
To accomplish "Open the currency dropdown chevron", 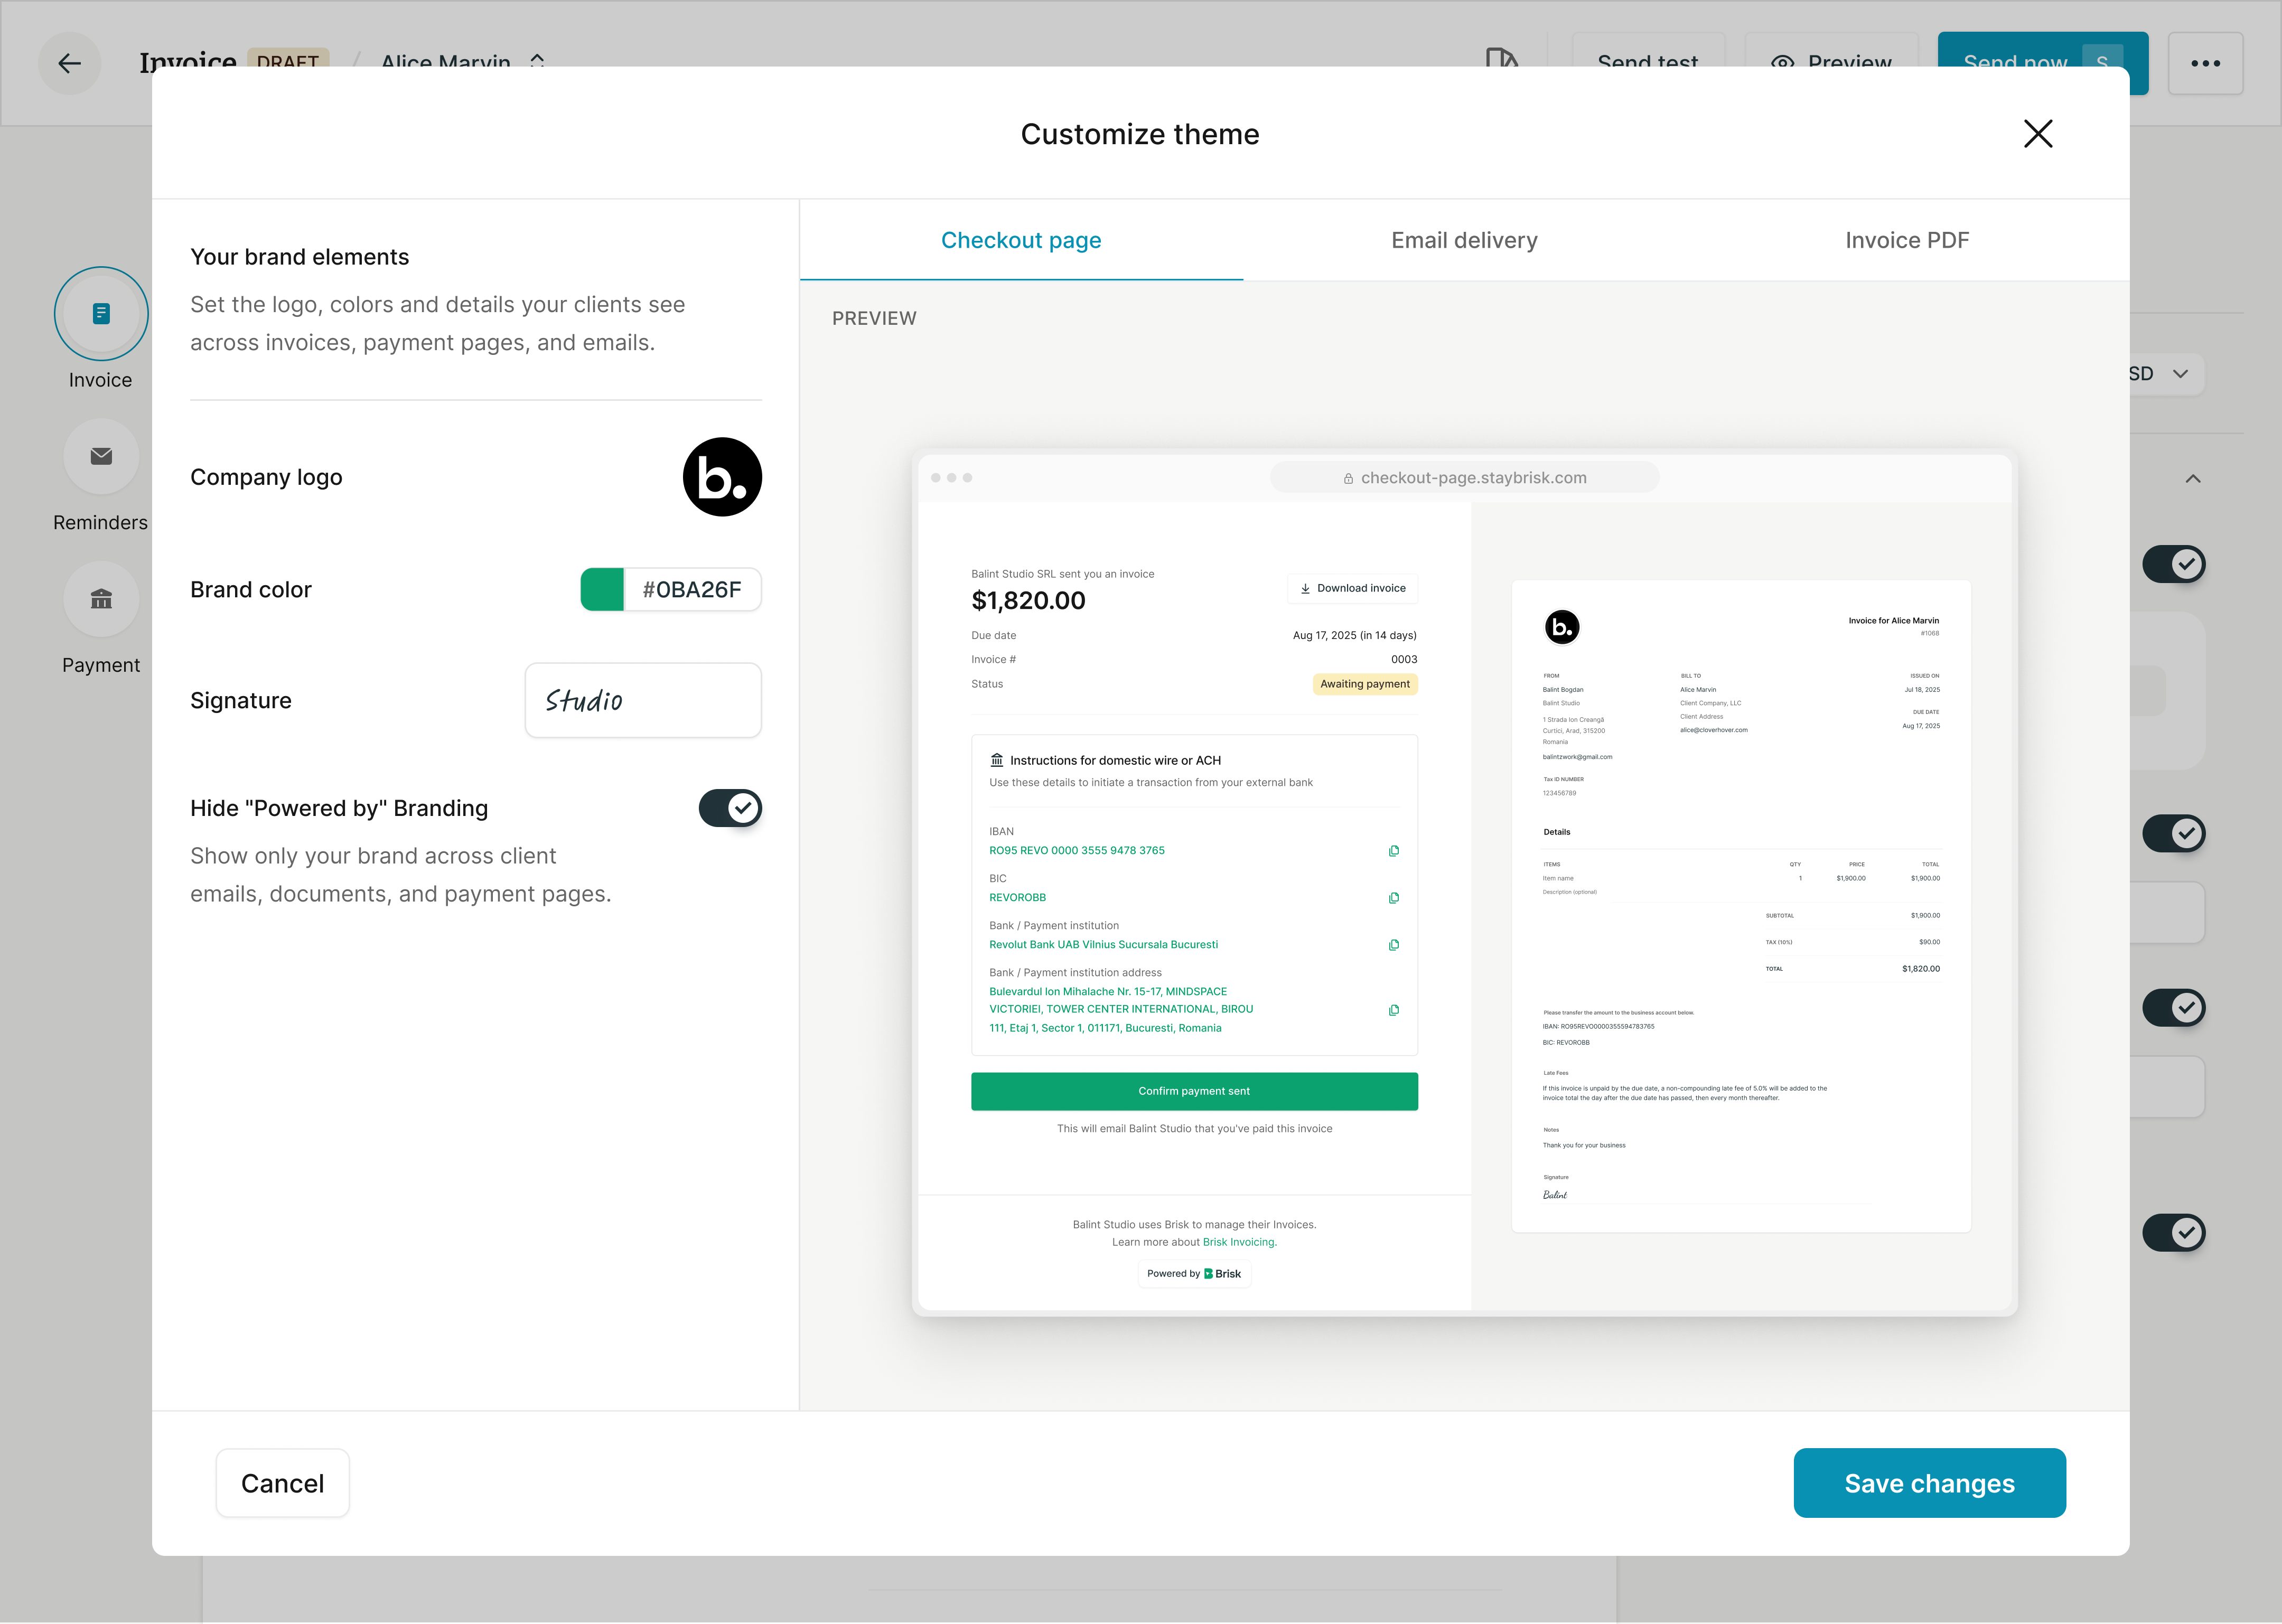I will 2181,374.
